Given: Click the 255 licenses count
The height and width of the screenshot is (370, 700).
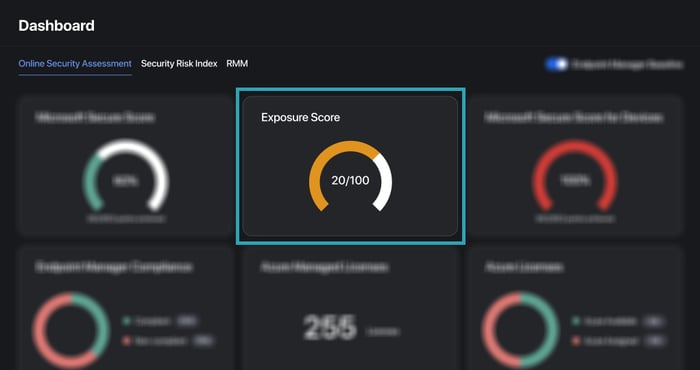Looking at the screenshot, I should (330, 328).
